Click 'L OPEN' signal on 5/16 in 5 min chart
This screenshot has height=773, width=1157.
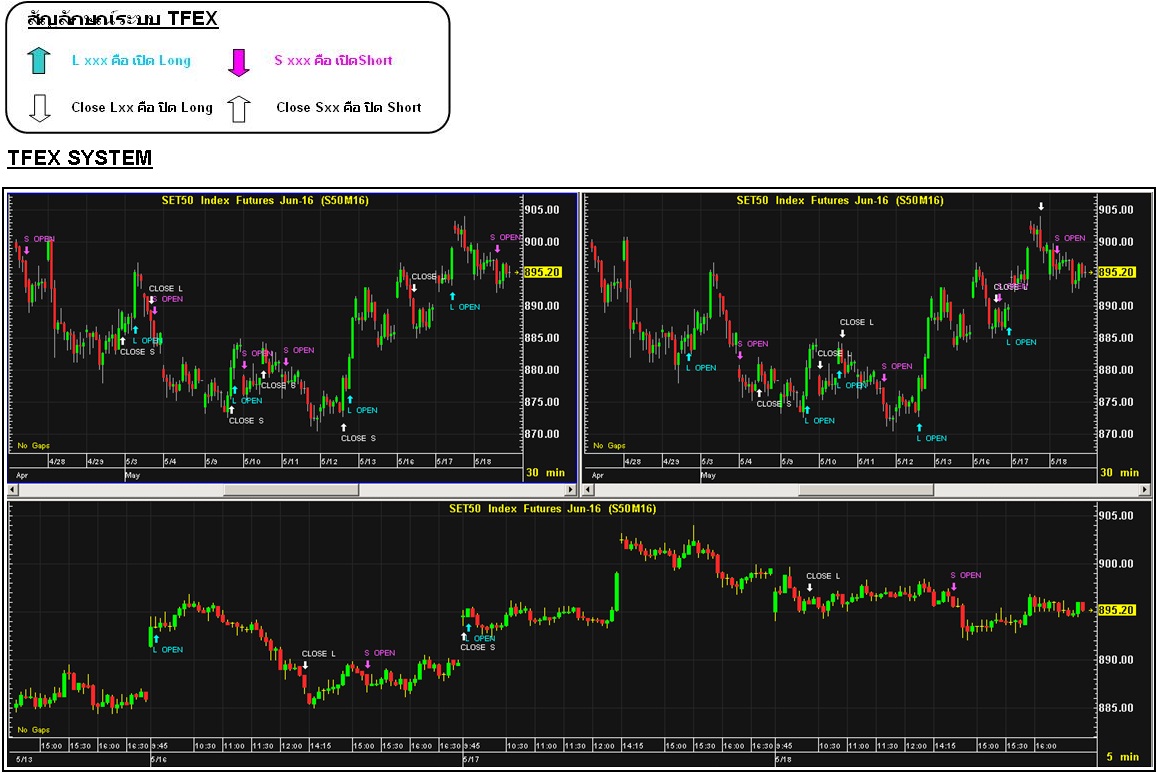click(167, 650)
